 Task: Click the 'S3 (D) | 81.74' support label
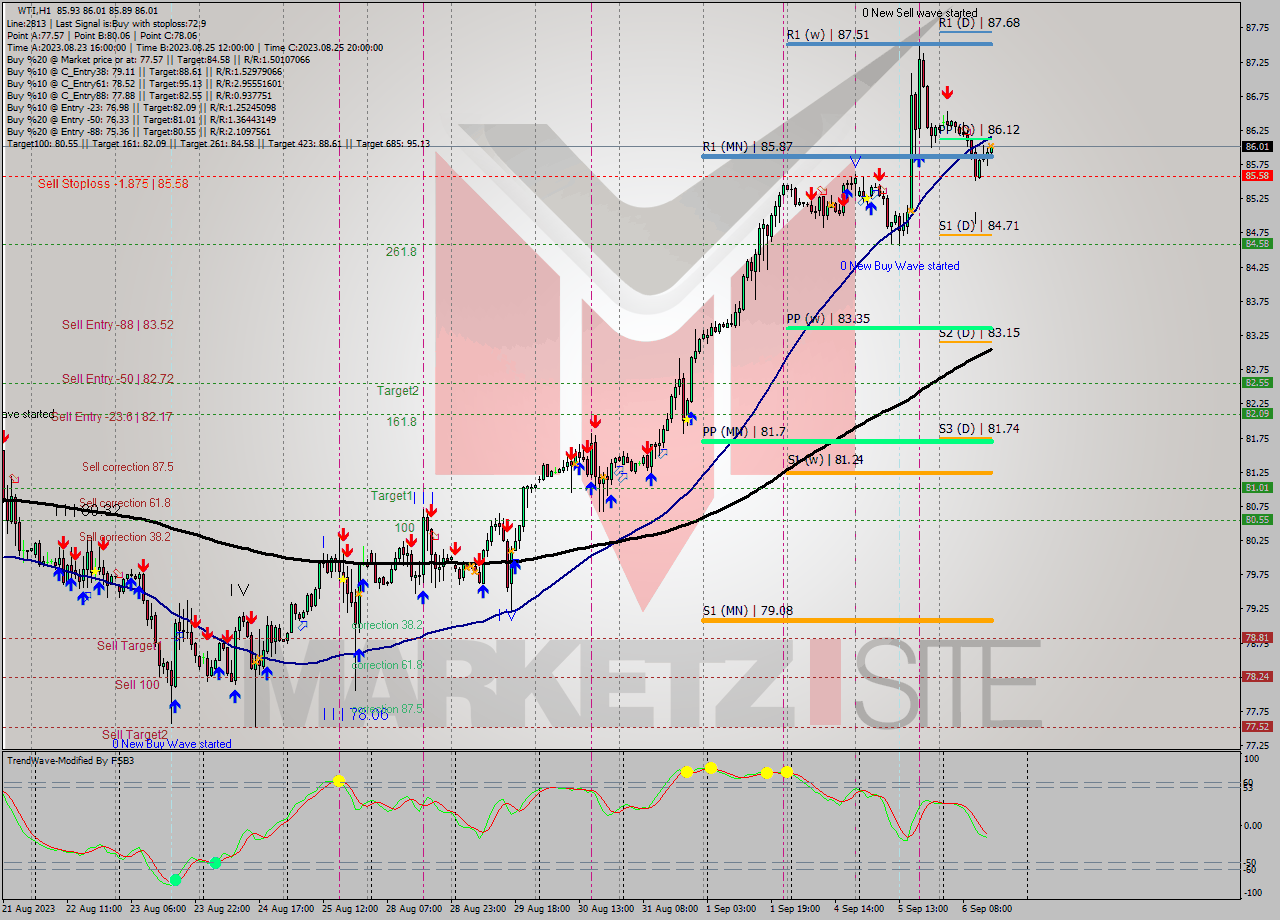tap(979, 429)
